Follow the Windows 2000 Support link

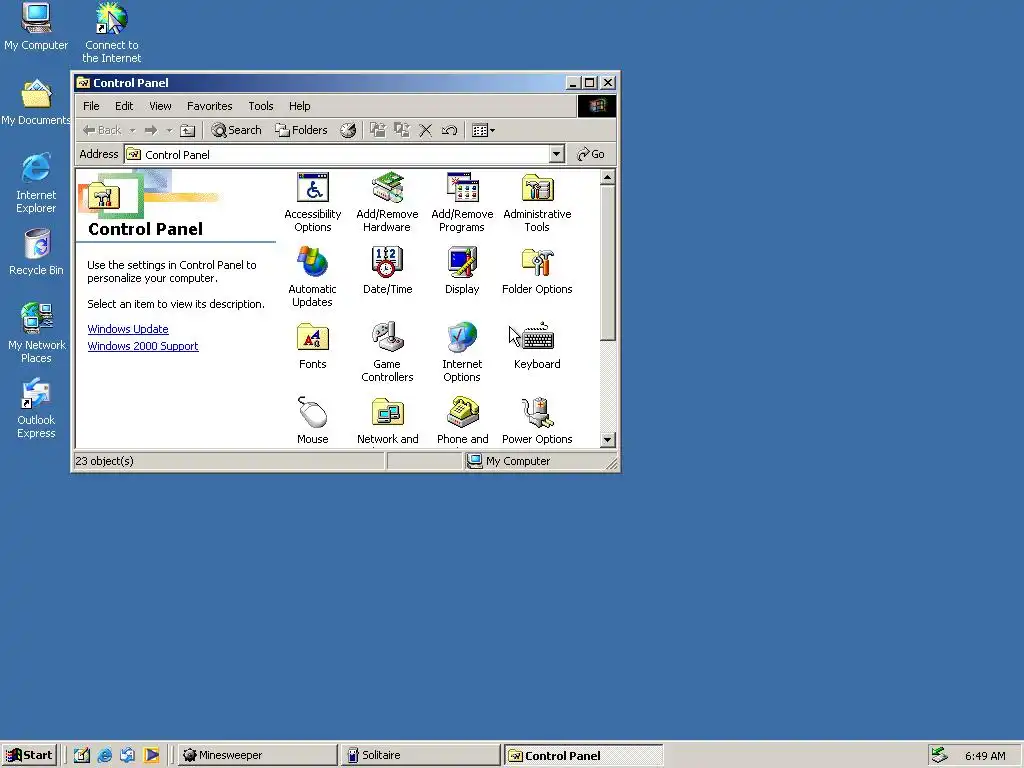click(143, 346)
